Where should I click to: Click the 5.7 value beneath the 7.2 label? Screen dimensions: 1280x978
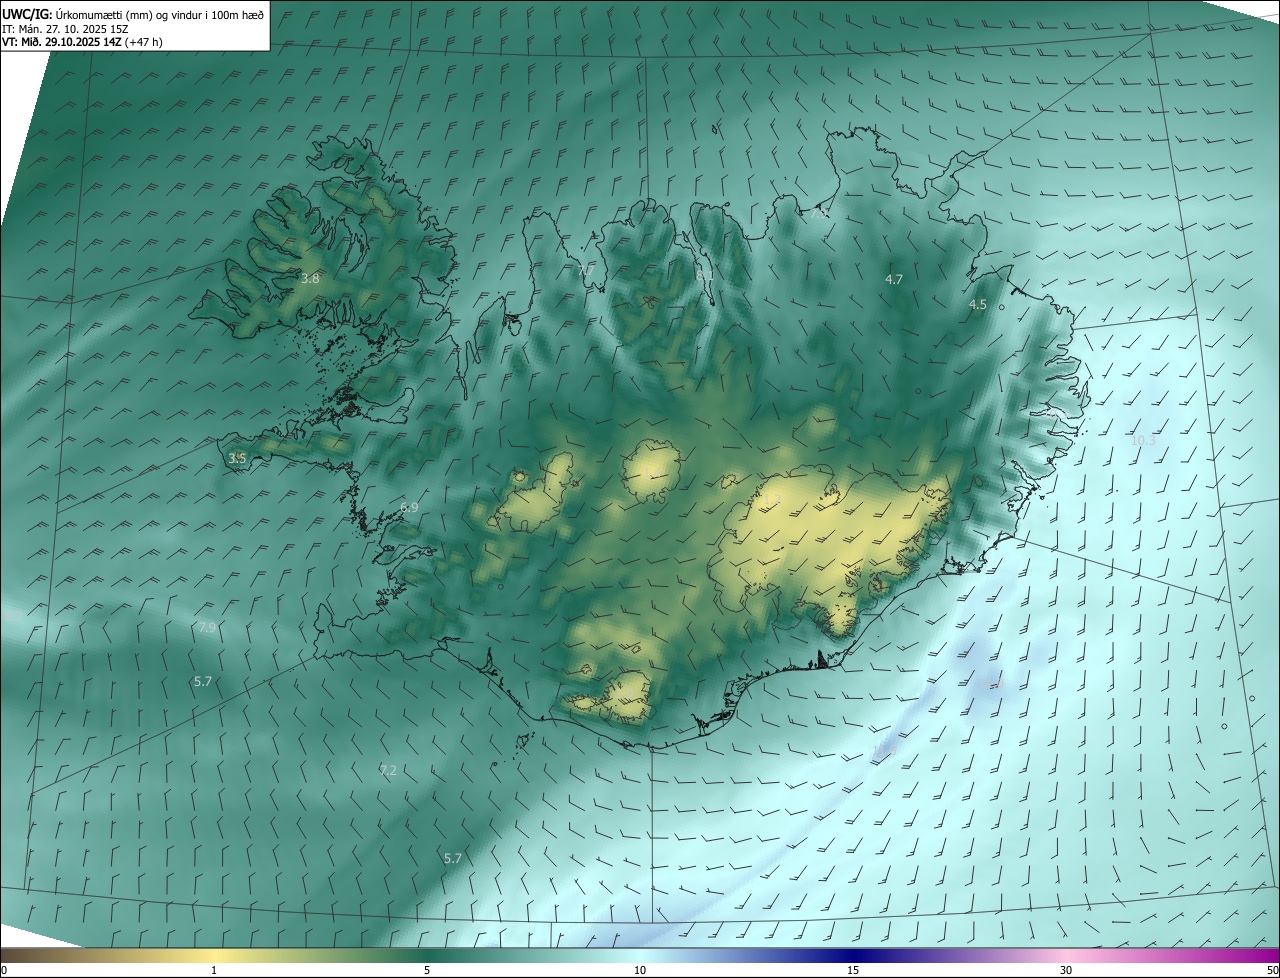(453, 858)
